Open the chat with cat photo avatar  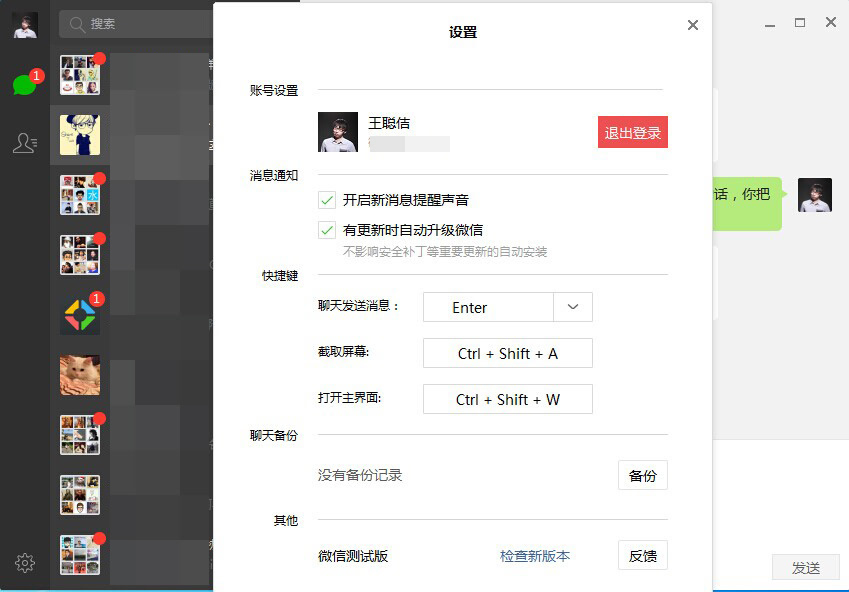pyautogui.click(x=80, y=375)
